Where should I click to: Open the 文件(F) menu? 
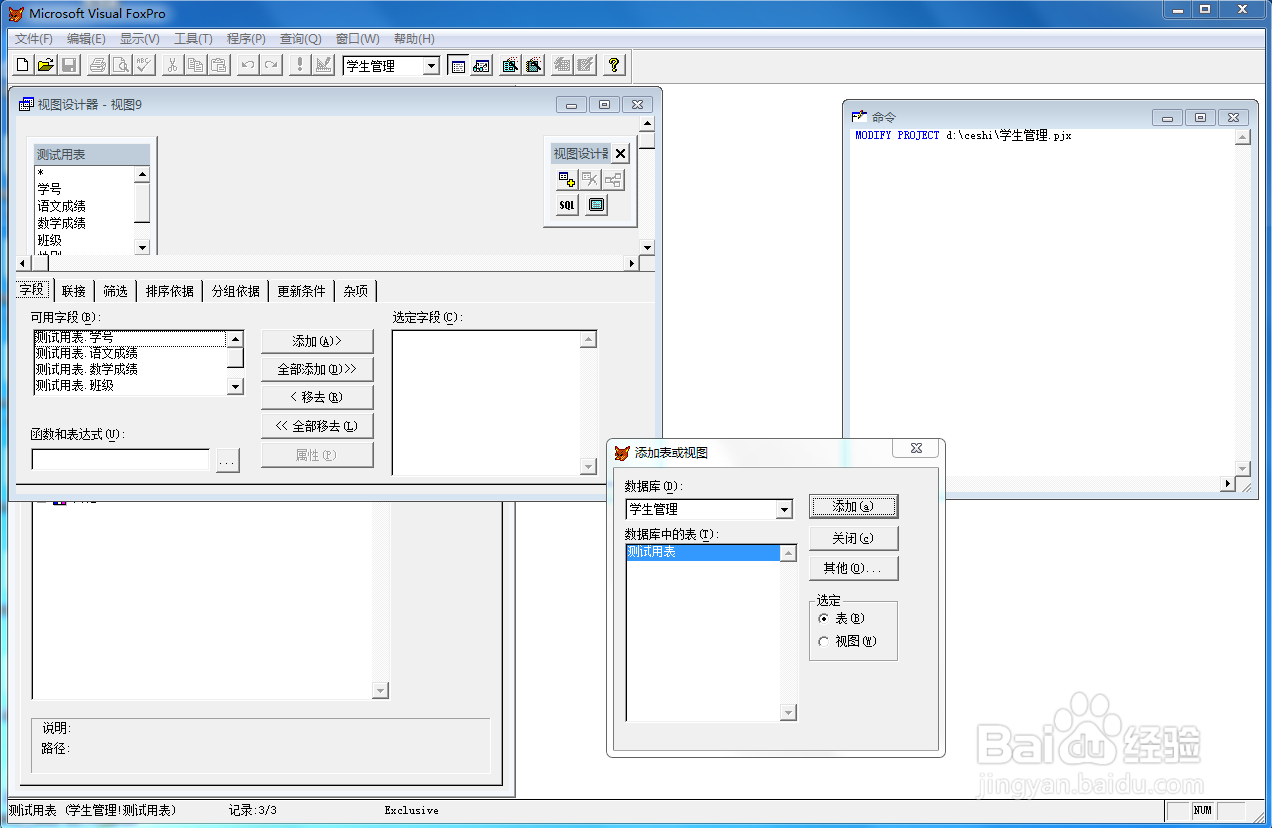(34, 39)
